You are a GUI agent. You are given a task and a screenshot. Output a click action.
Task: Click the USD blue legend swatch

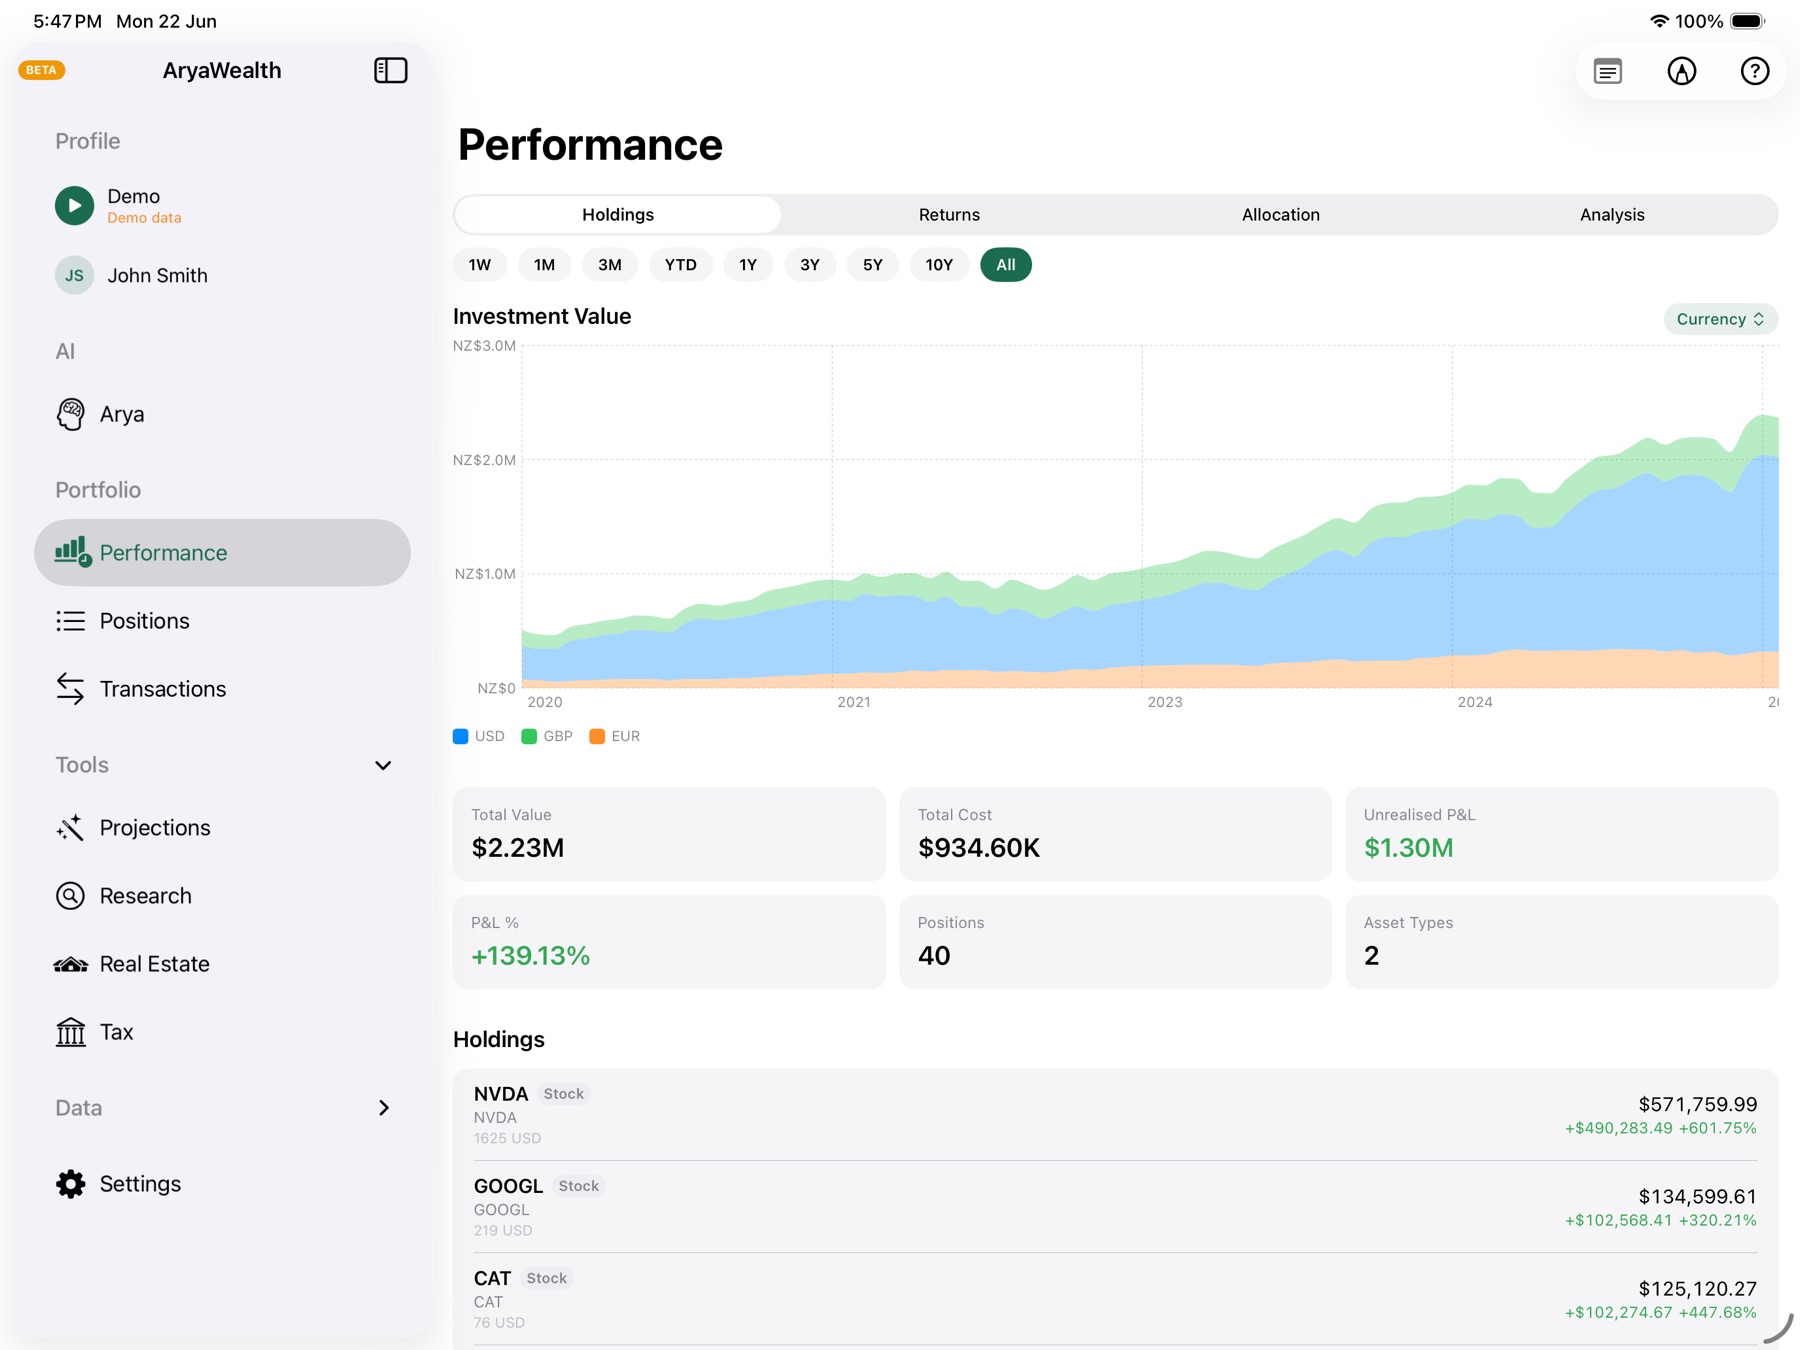461,736
